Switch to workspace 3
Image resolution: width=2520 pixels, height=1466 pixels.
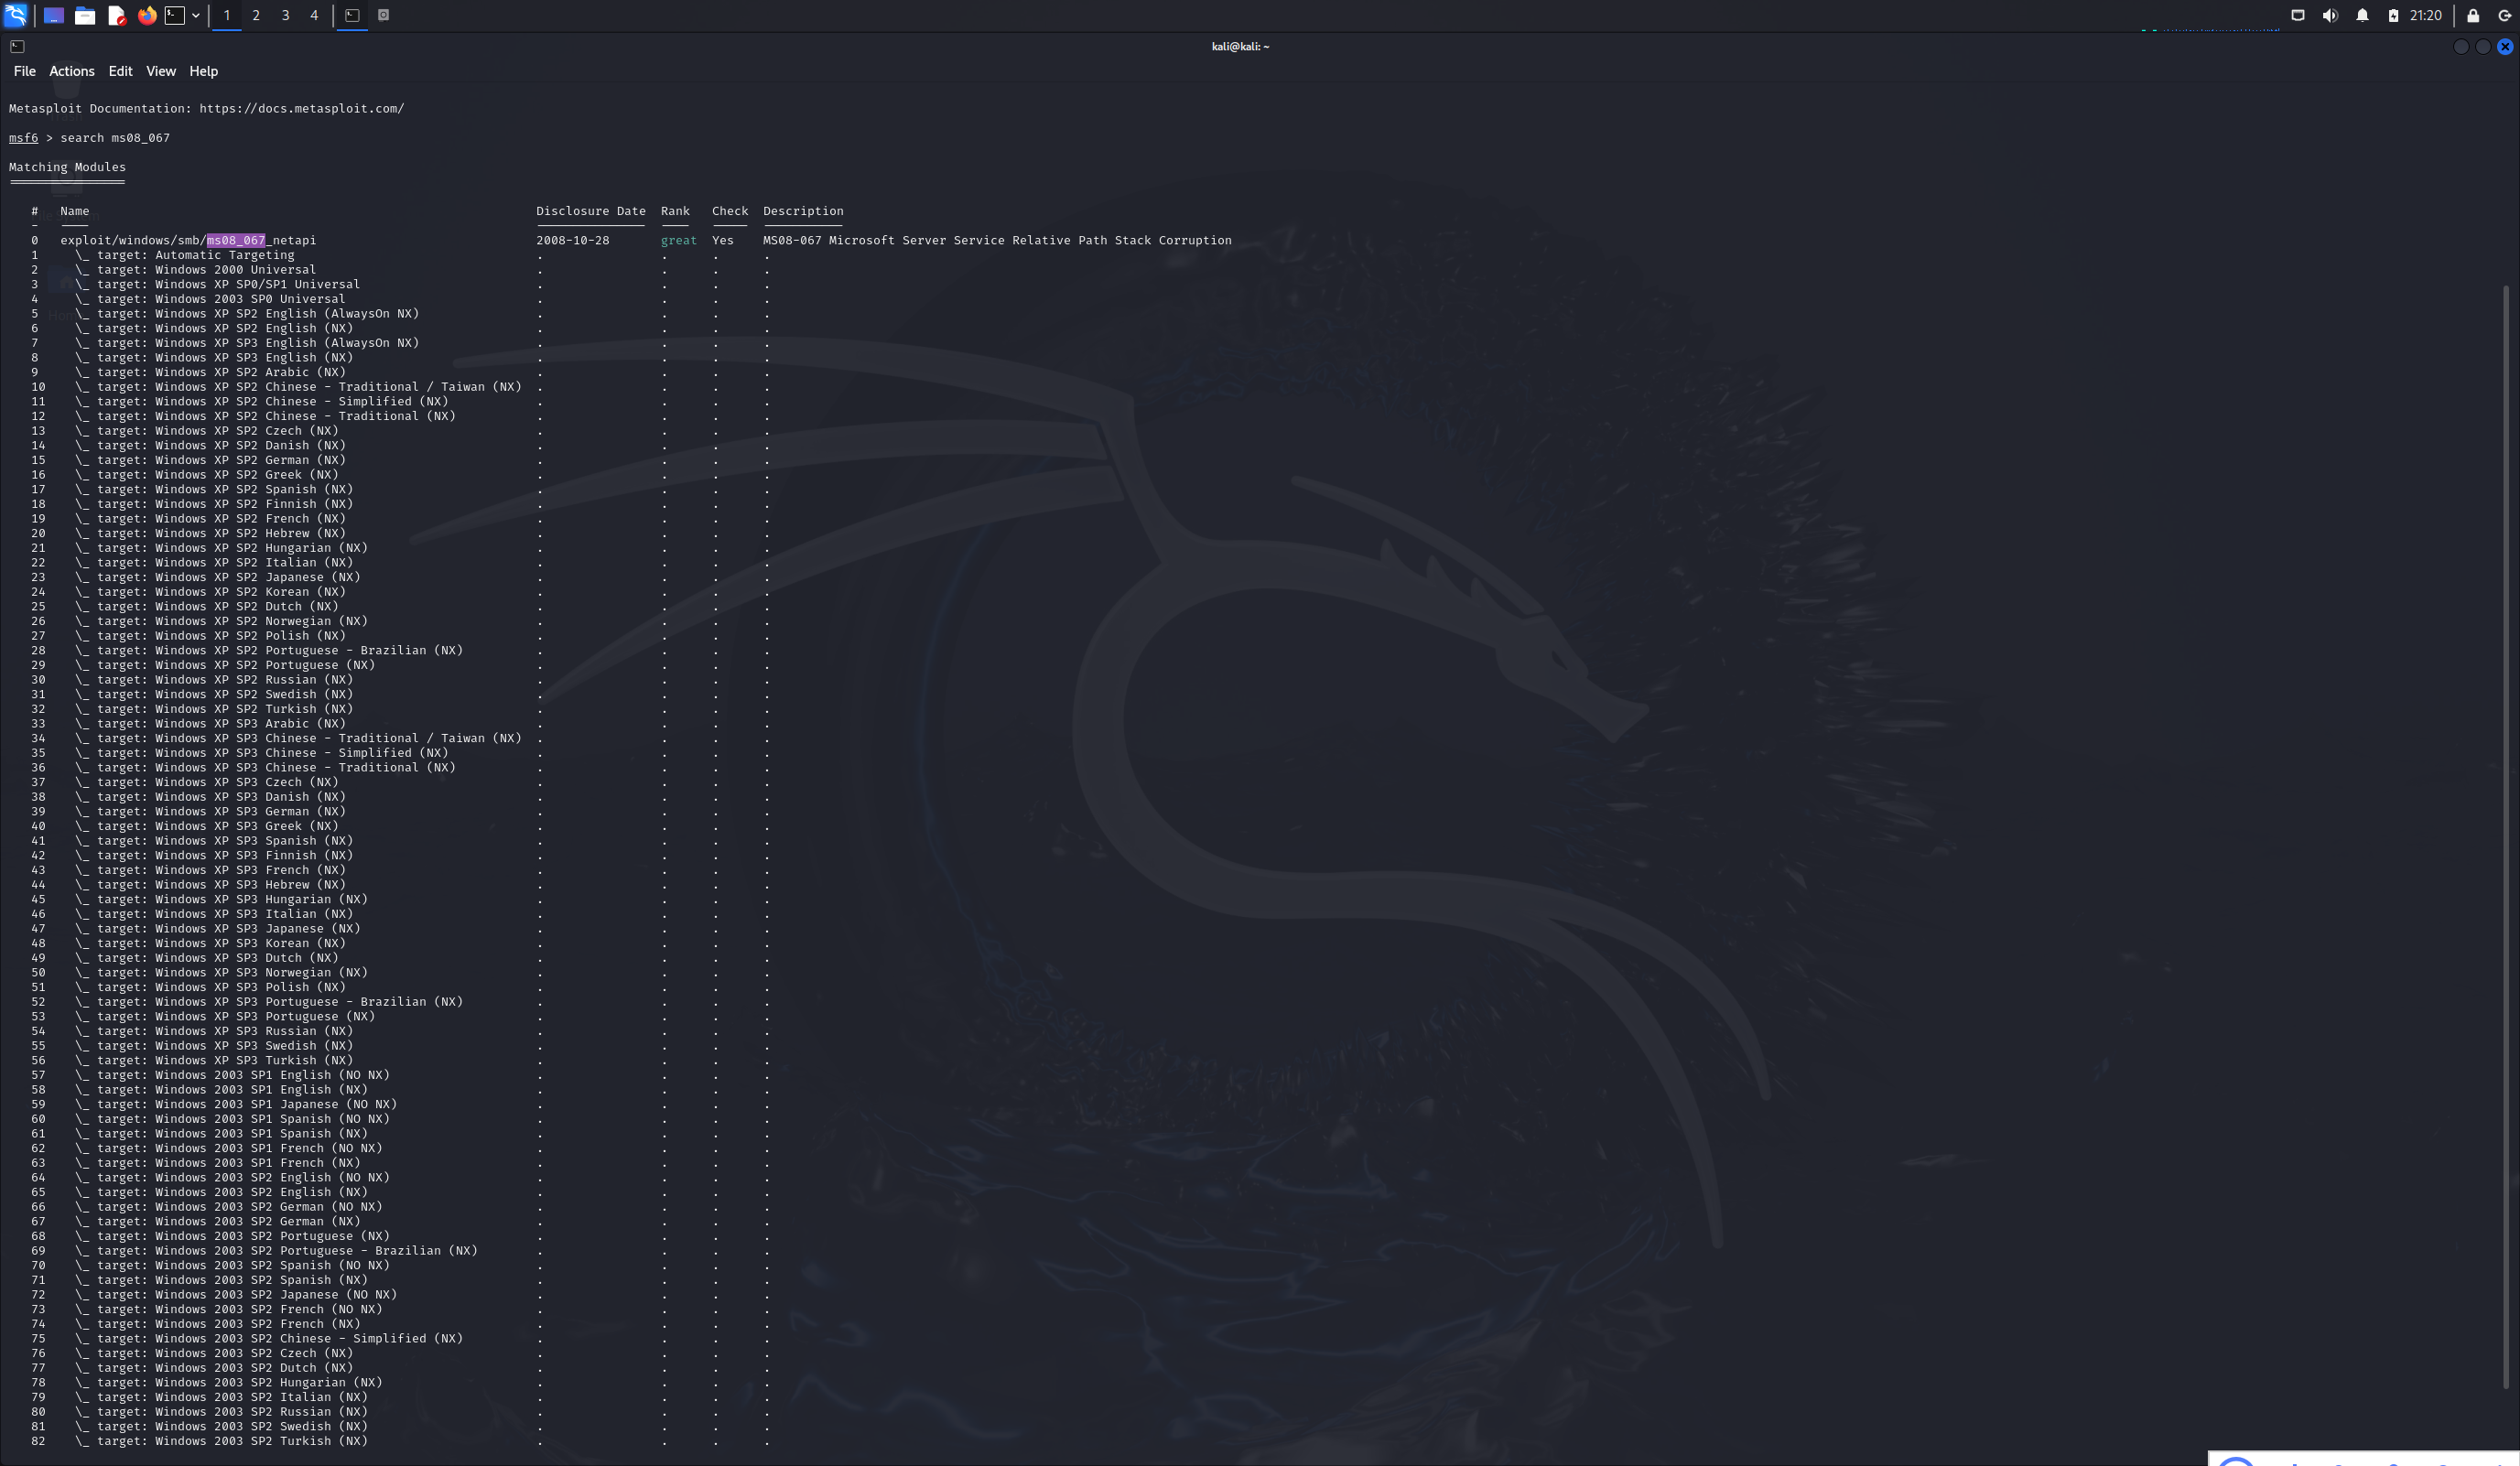coord(285,15)
